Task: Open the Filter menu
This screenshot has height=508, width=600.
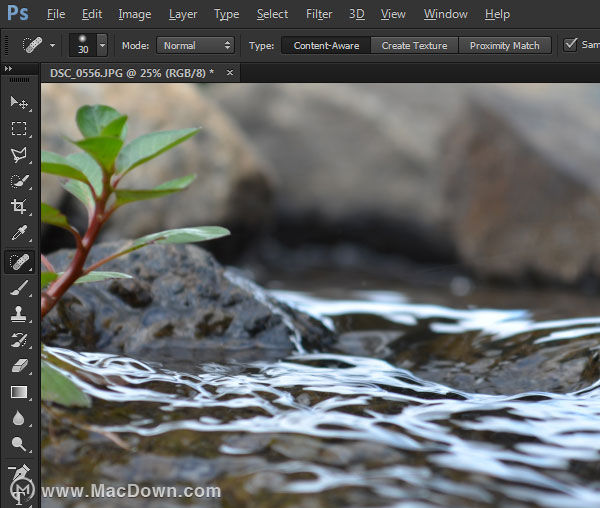Action: [x=319, y=14]
